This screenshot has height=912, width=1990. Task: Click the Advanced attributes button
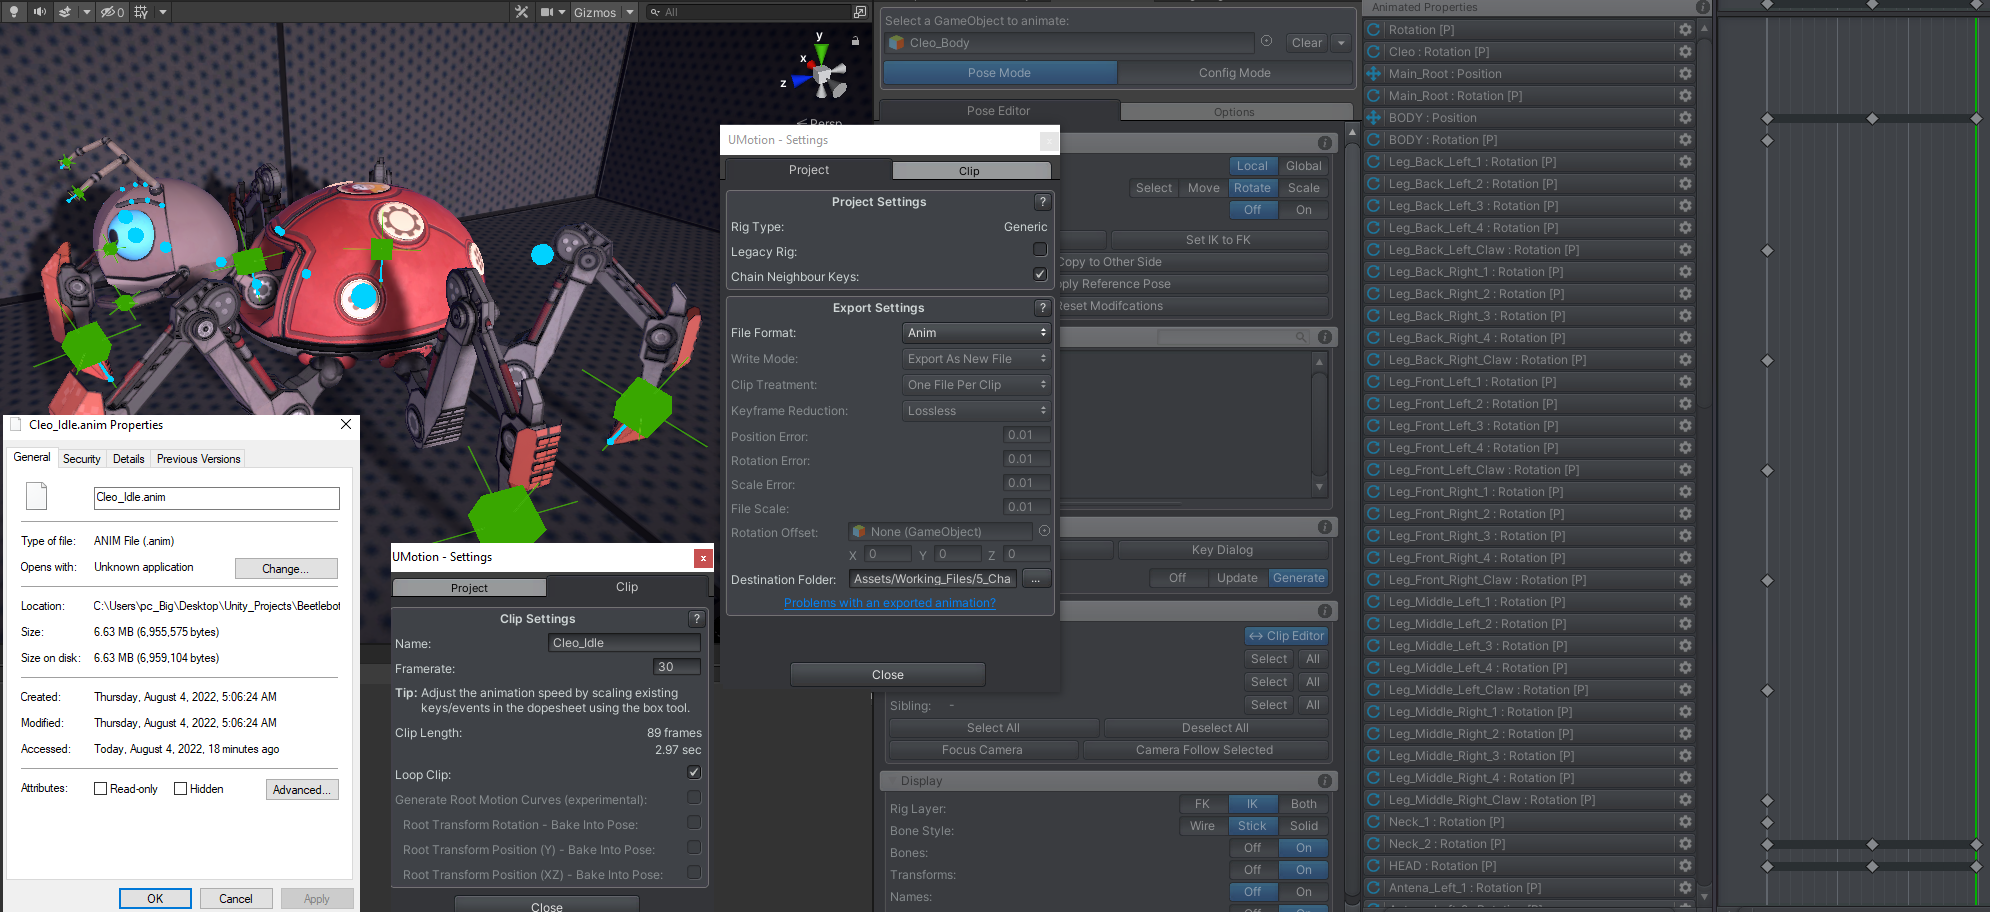(x=302, y=790)
